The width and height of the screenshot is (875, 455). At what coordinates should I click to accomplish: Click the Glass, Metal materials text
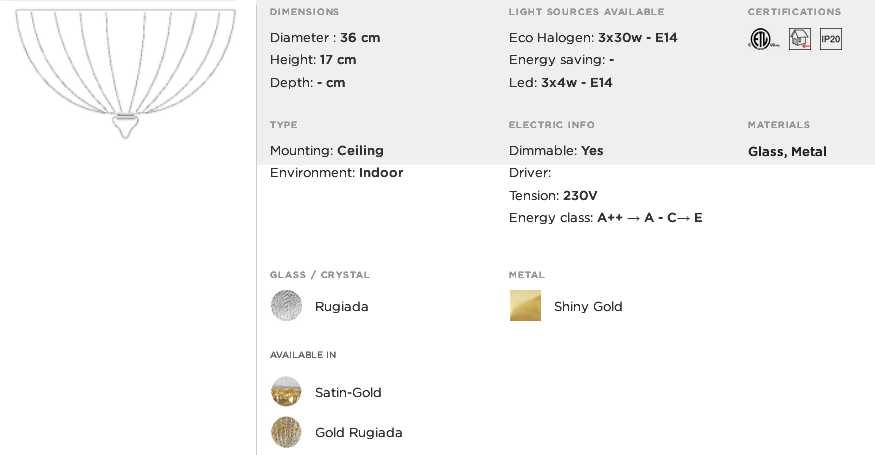pyautogui.click(x=787, y=152)
